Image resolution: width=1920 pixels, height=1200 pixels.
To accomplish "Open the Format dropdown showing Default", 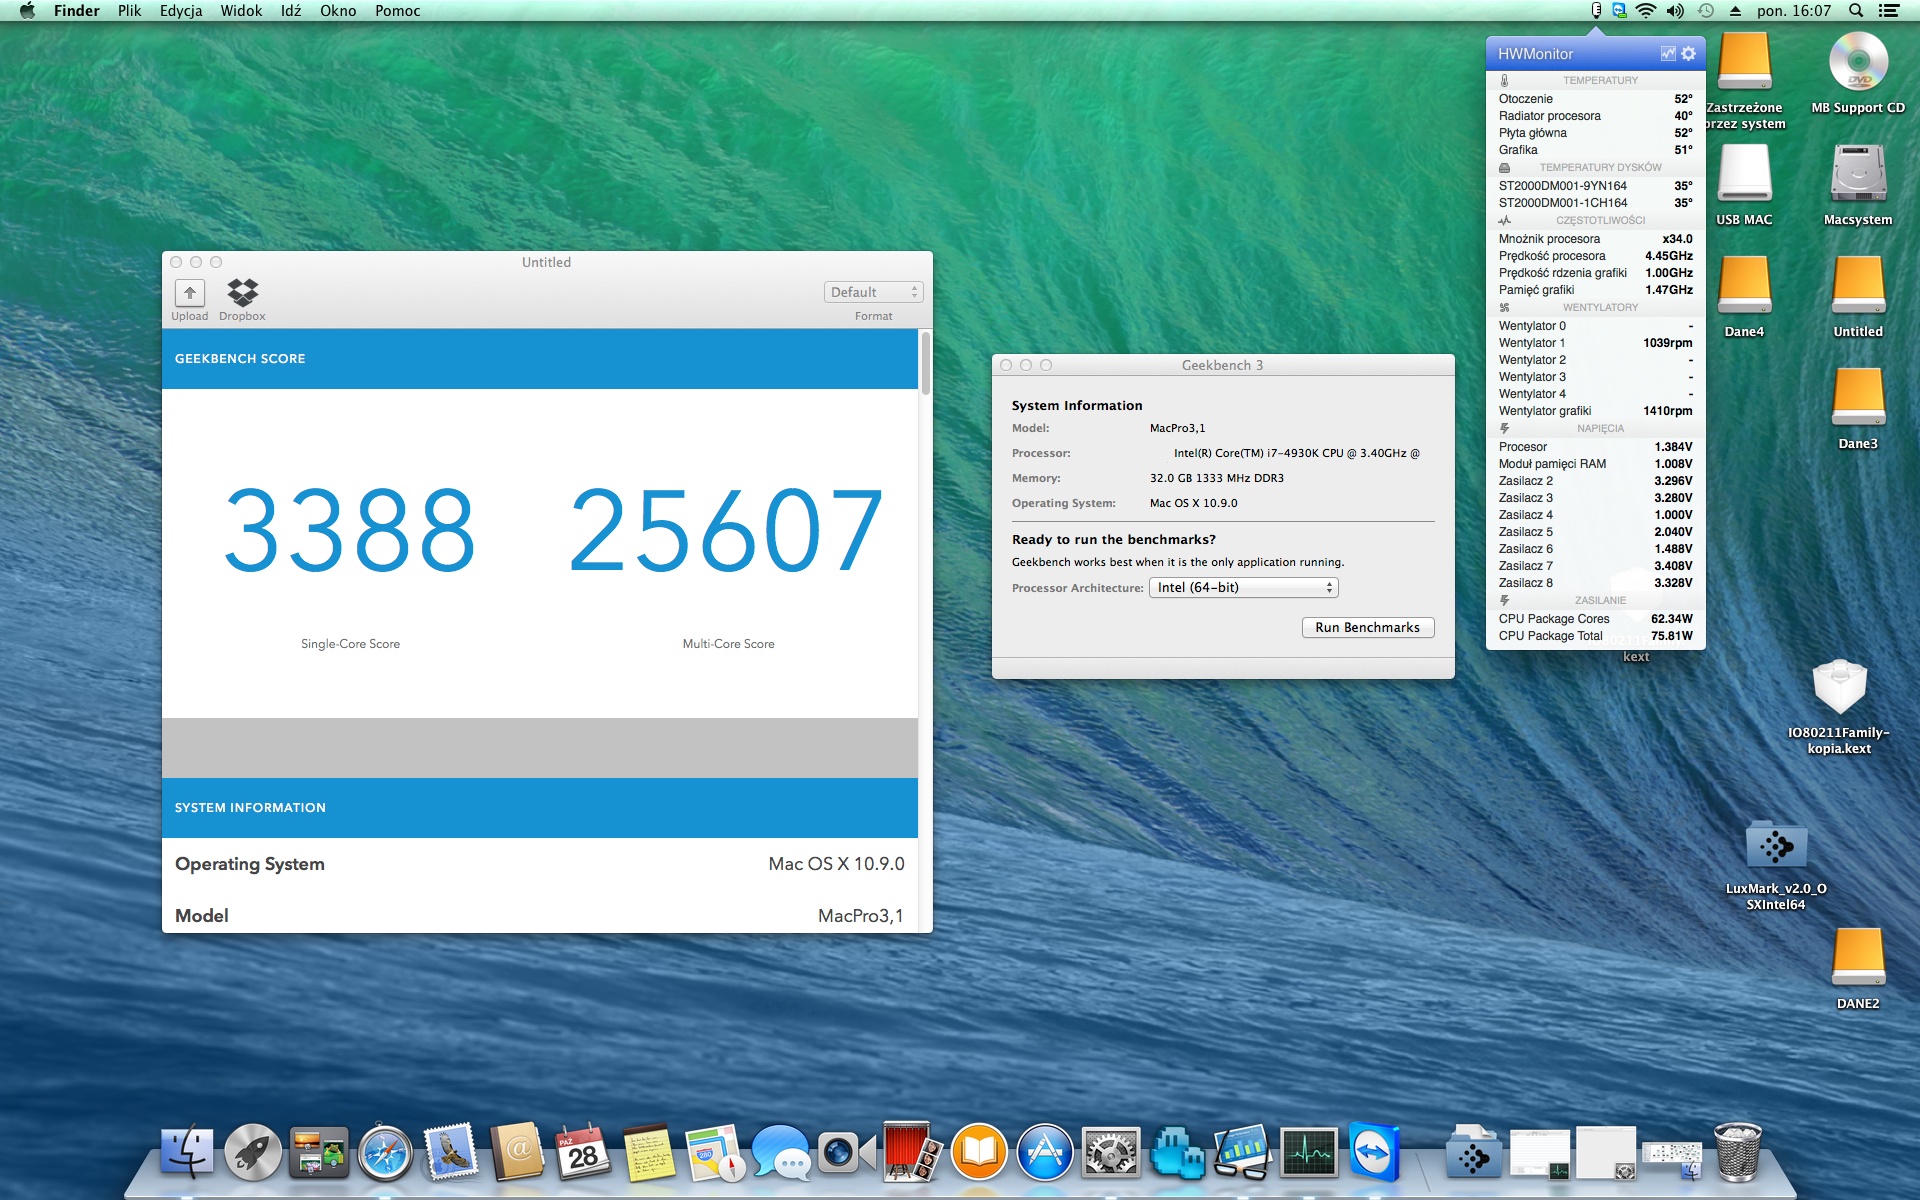I will [873, 292].
